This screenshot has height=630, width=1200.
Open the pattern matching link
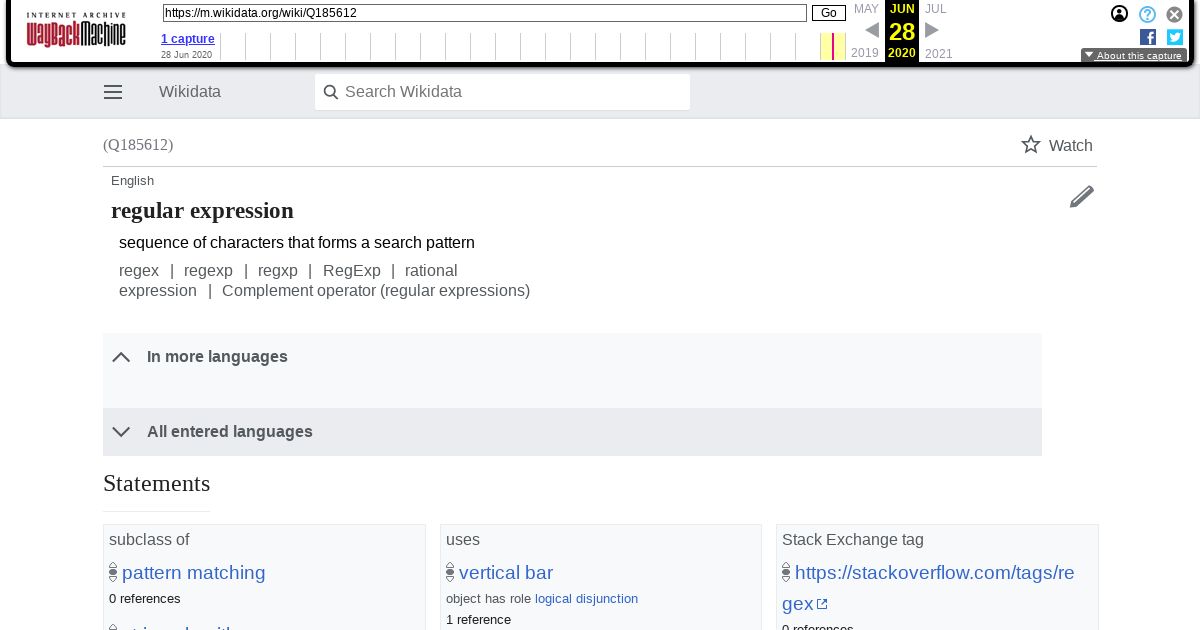click(x=194, y=573)
